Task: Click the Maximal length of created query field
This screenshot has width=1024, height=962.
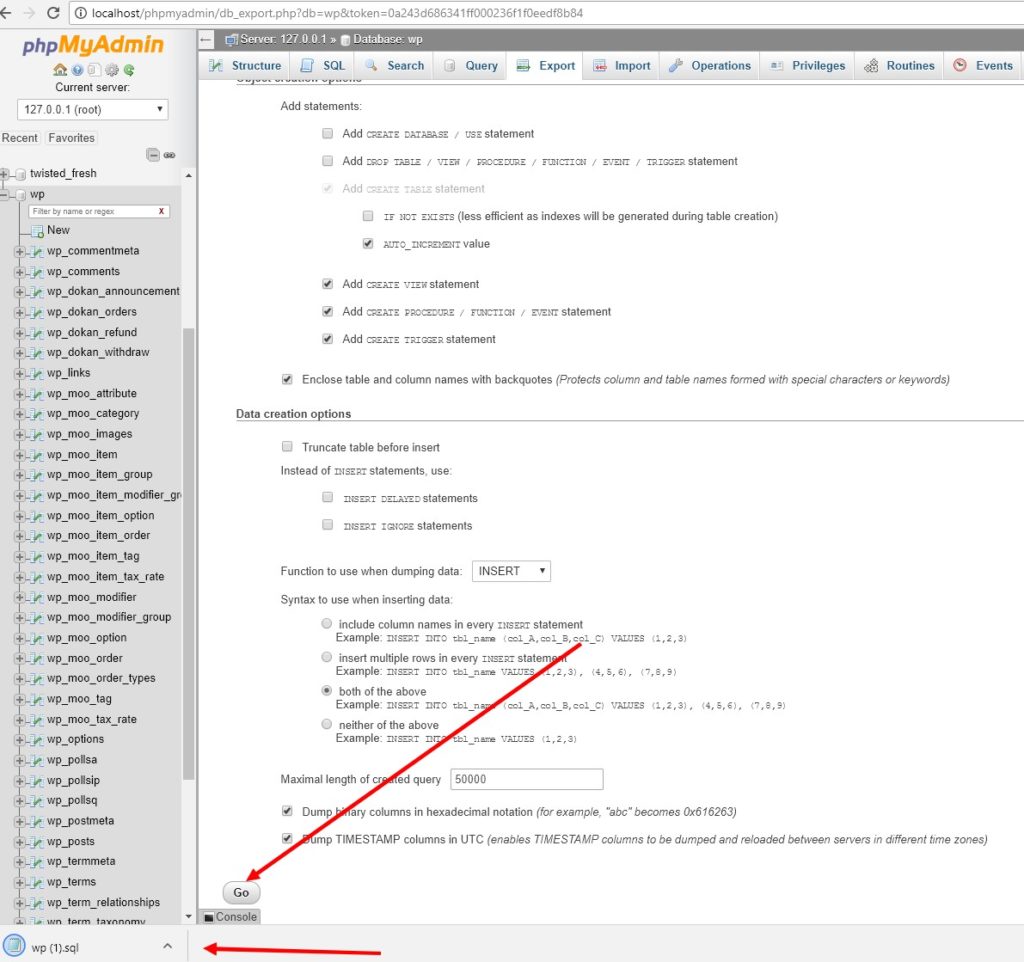Action: [x=526, y=779]
